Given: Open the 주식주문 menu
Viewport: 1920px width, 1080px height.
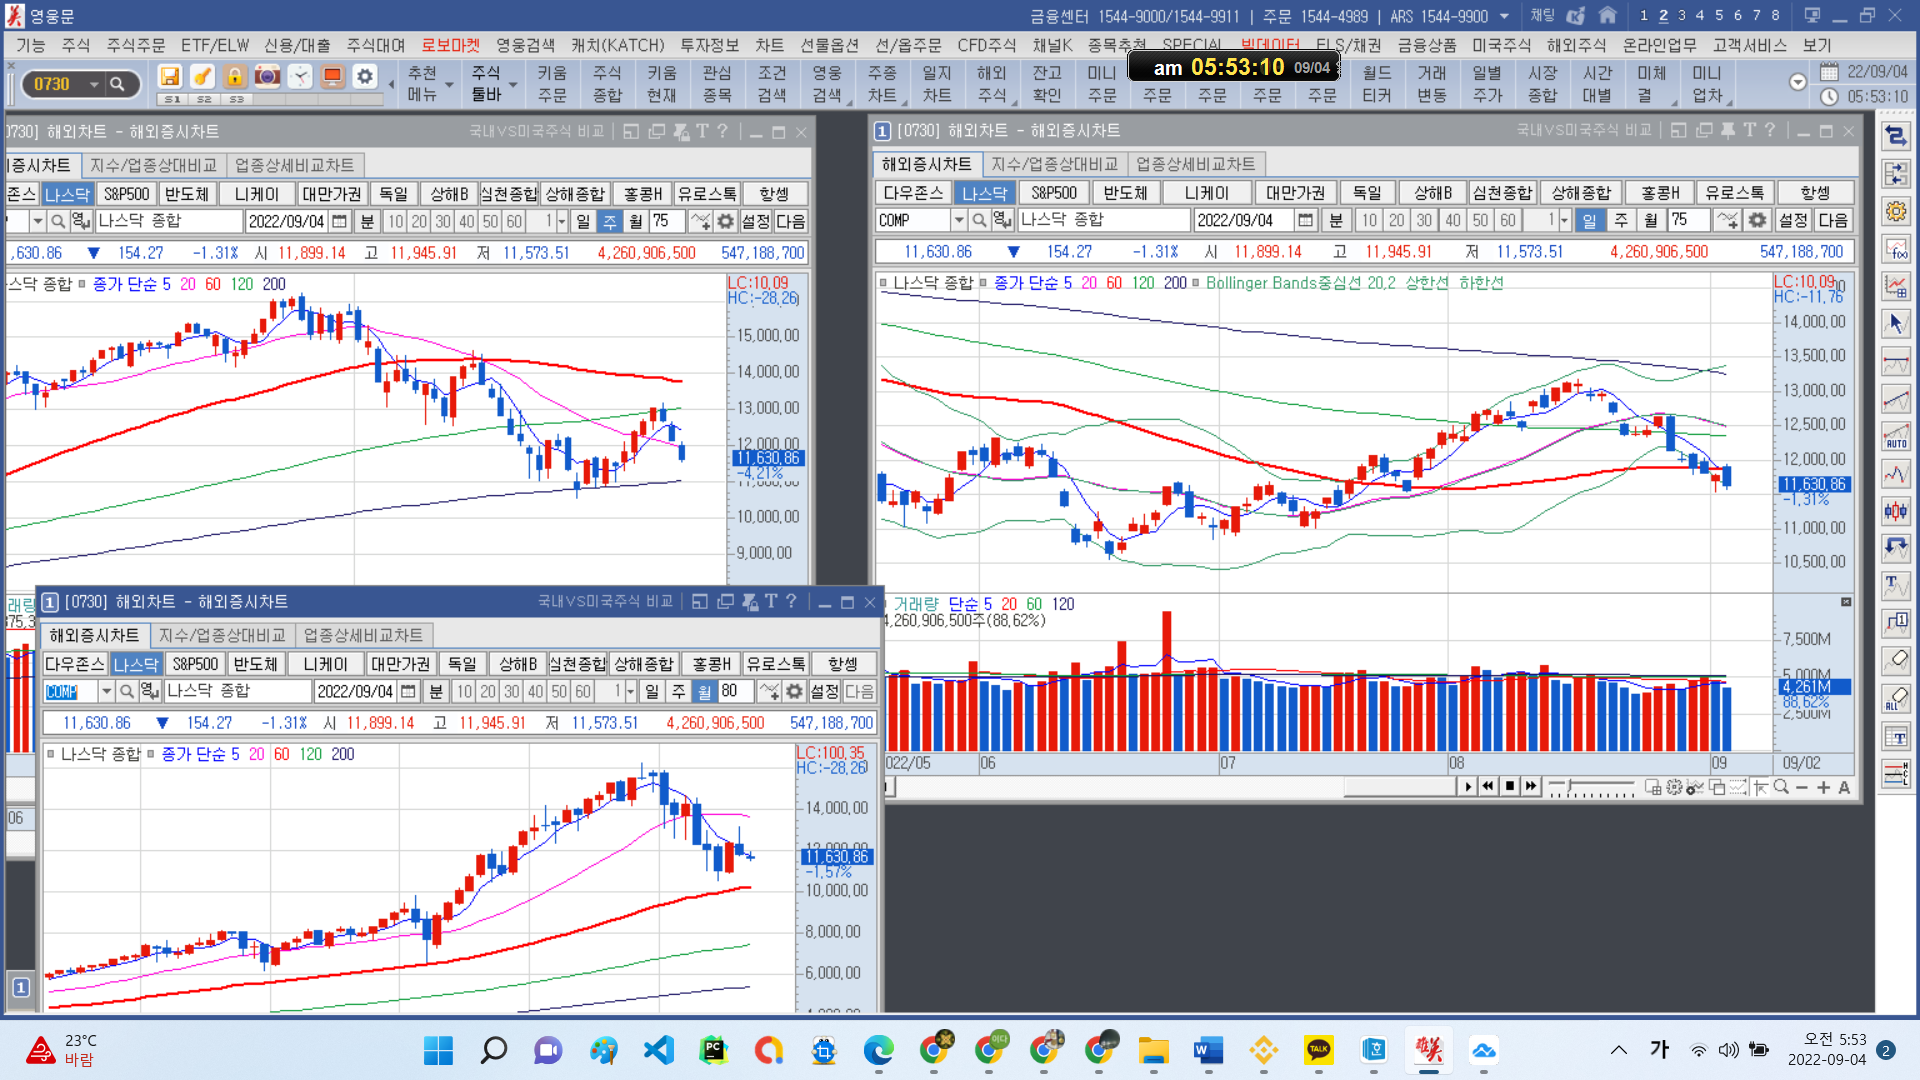Looking at the screenshot, I should pos(136,45).
